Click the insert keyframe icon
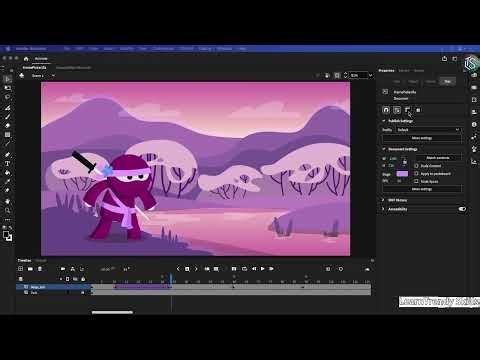480x360 pixels. coord(187,269)
